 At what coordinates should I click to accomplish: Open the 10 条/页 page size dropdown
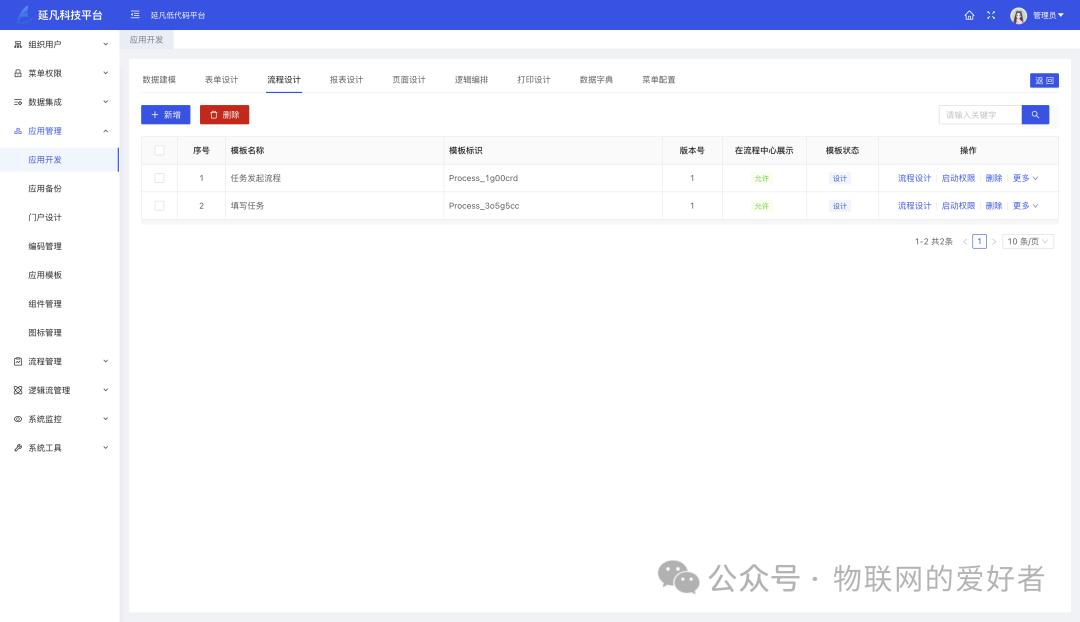(1028, 242)
